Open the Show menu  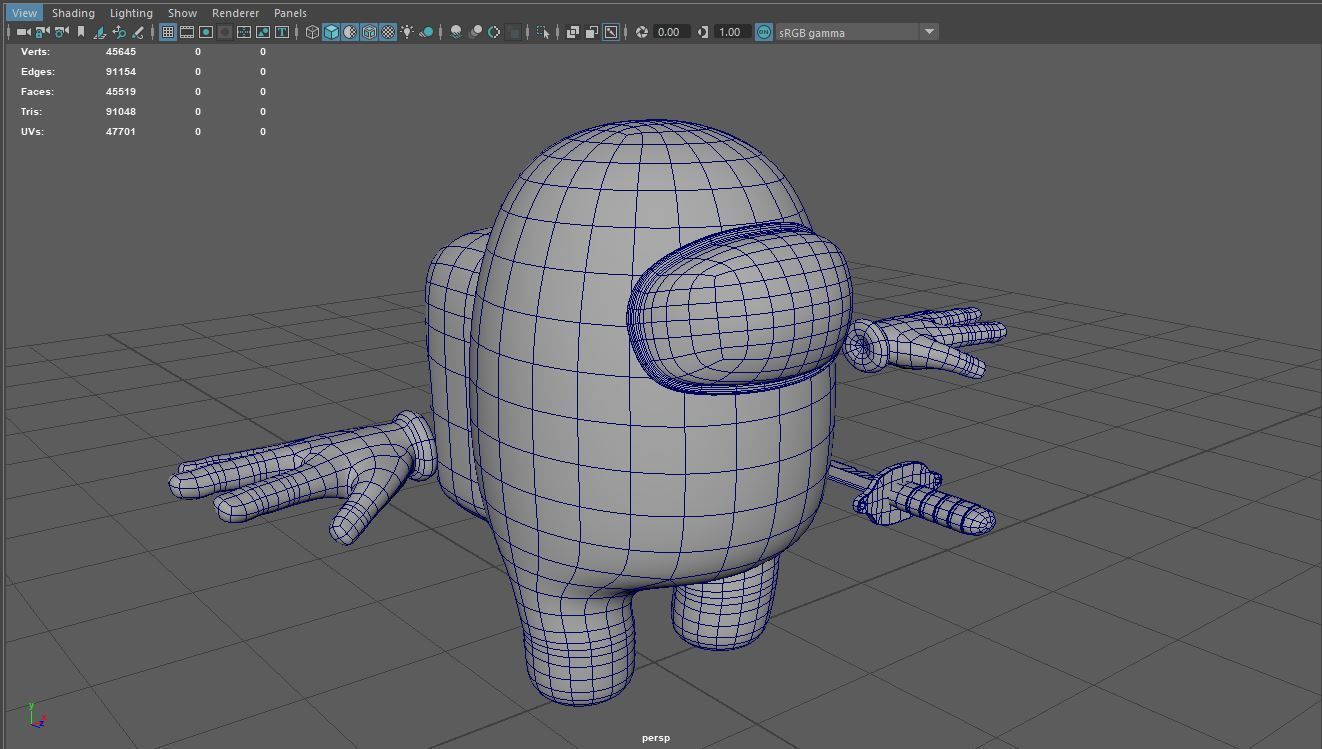pyautogui.click(x=182, y=13)
